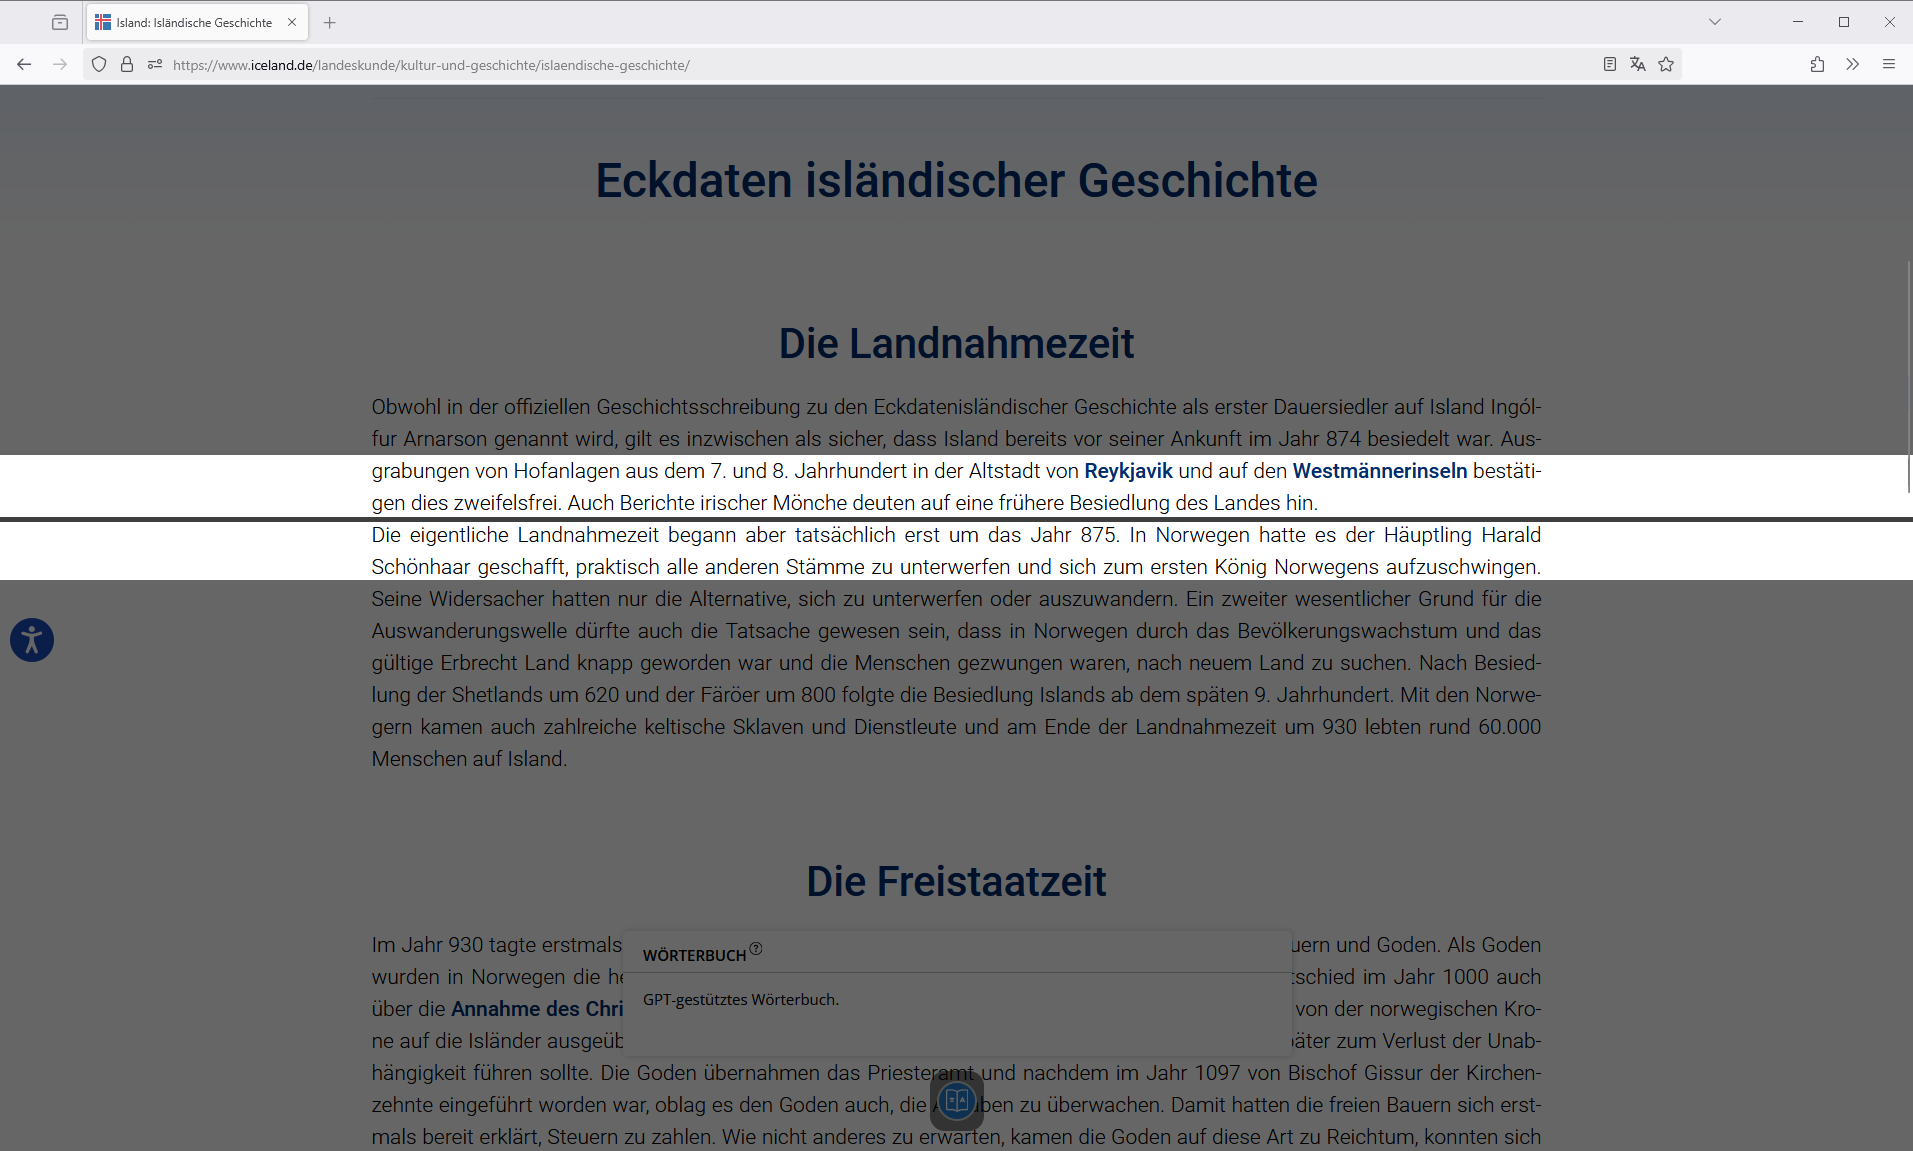Open the Annahme des Chri link
This screenshot has height=1151, width=1913.
pos(537,1009)
